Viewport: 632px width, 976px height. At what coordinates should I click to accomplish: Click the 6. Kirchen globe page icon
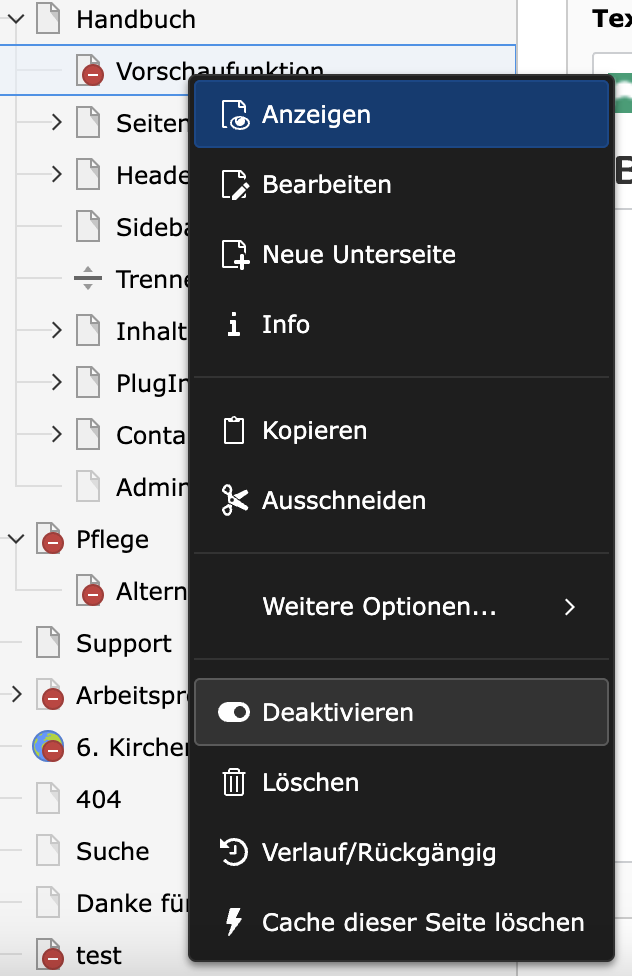click(x=48, y=747)
